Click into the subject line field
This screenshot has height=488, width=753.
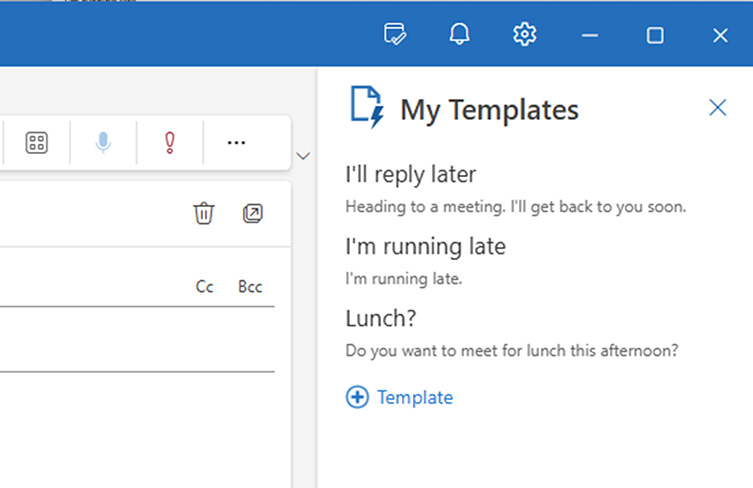(x=137, y=340)
